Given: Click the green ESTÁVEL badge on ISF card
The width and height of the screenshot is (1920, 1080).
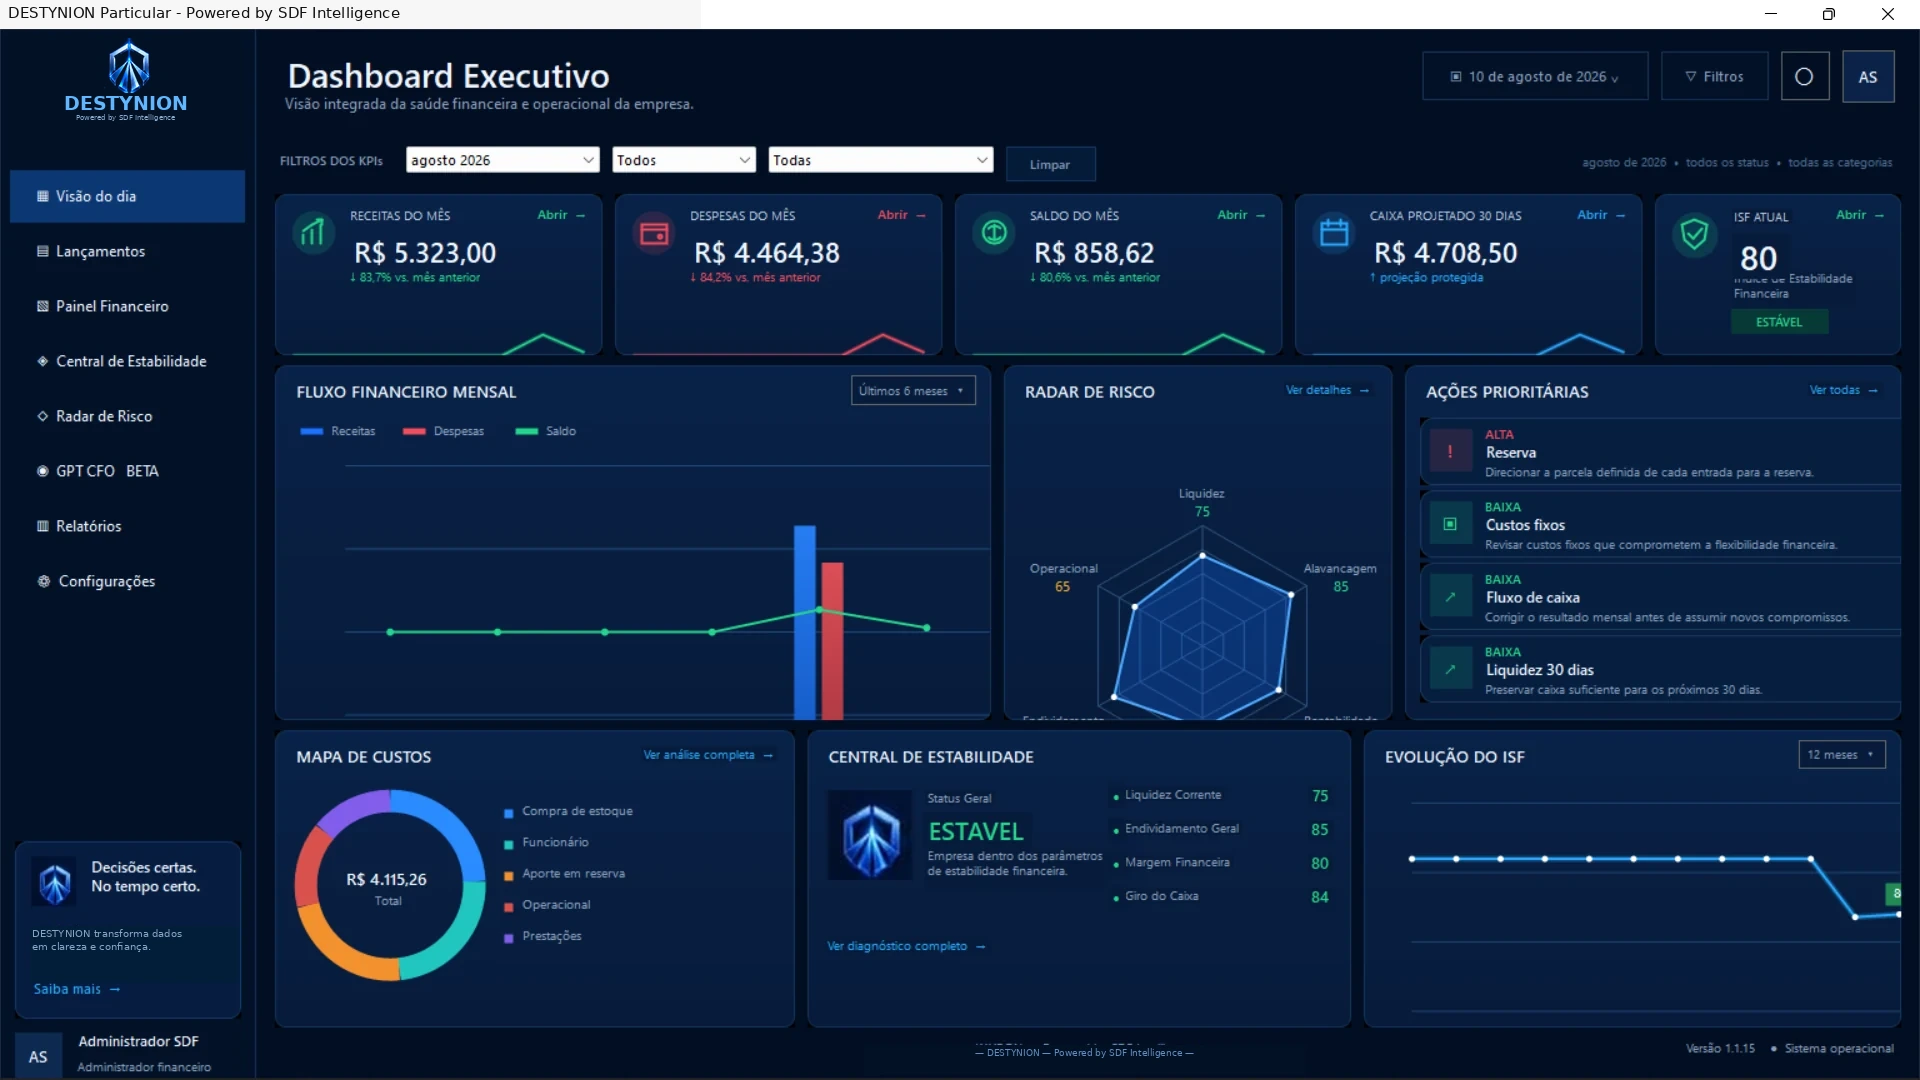Looking at the screenshot, I should [x=1779, y=322].
